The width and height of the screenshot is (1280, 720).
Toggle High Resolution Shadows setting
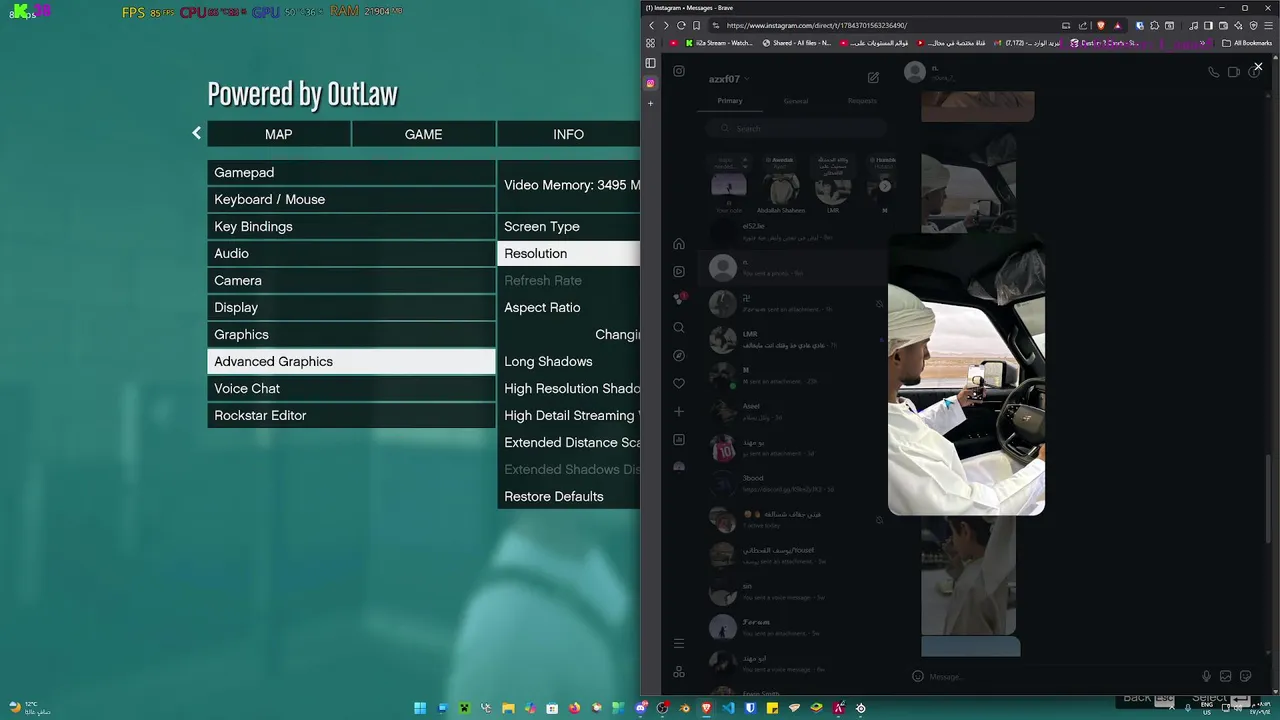click(568, 389)
